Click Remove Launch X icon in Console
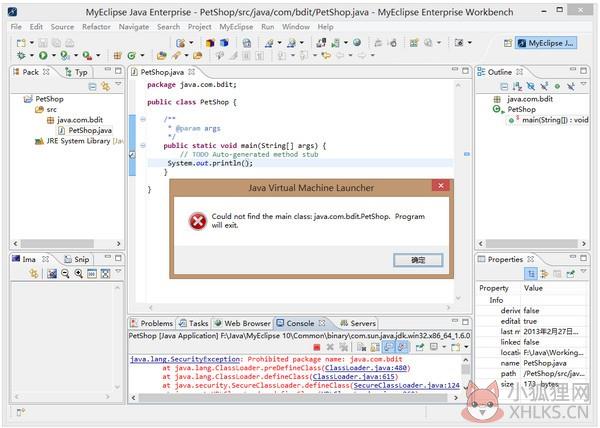Image resolution: width=600 pixels, height=428 pixels. [x=330, y=347]
